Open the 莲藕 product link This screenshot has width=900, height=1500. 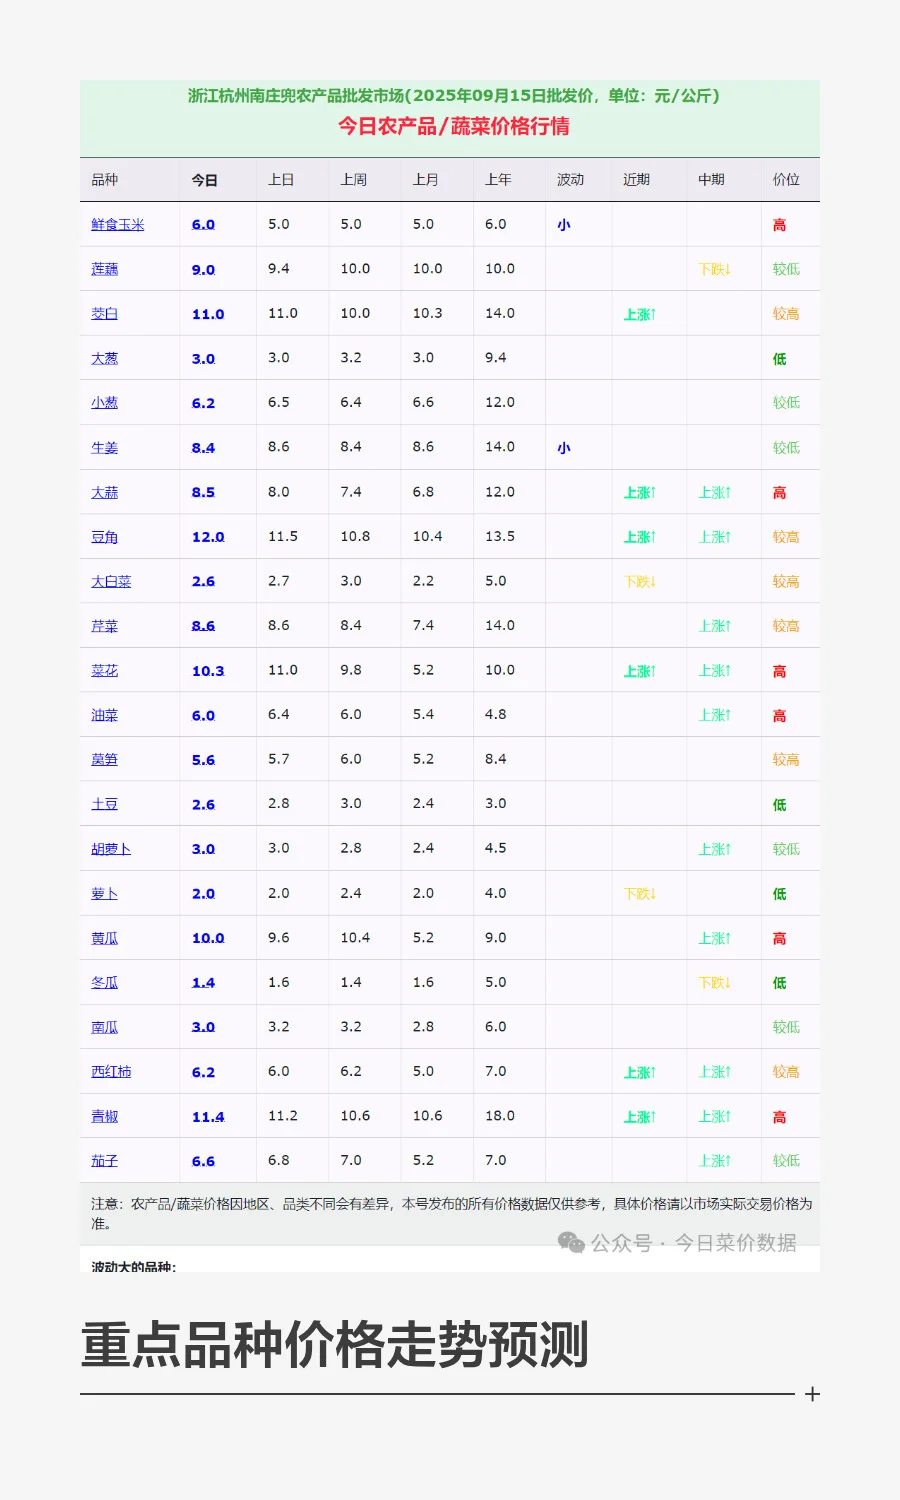105,269
